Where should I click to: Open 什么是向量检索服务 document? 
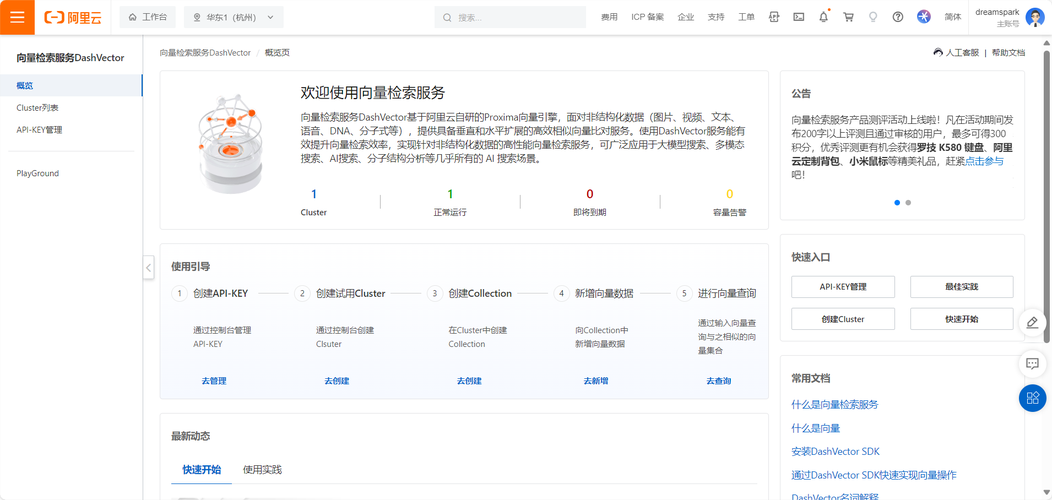tap(835, 404)
